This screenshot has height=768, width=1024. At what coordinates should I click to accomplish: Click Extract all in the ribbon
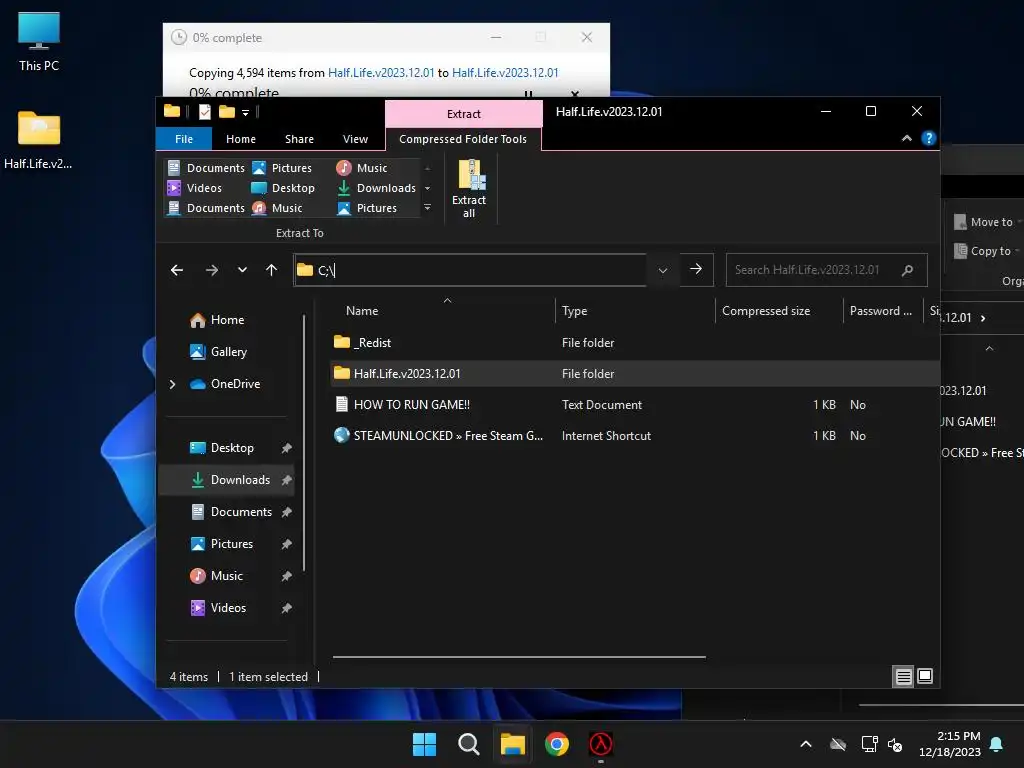[469, 188]
